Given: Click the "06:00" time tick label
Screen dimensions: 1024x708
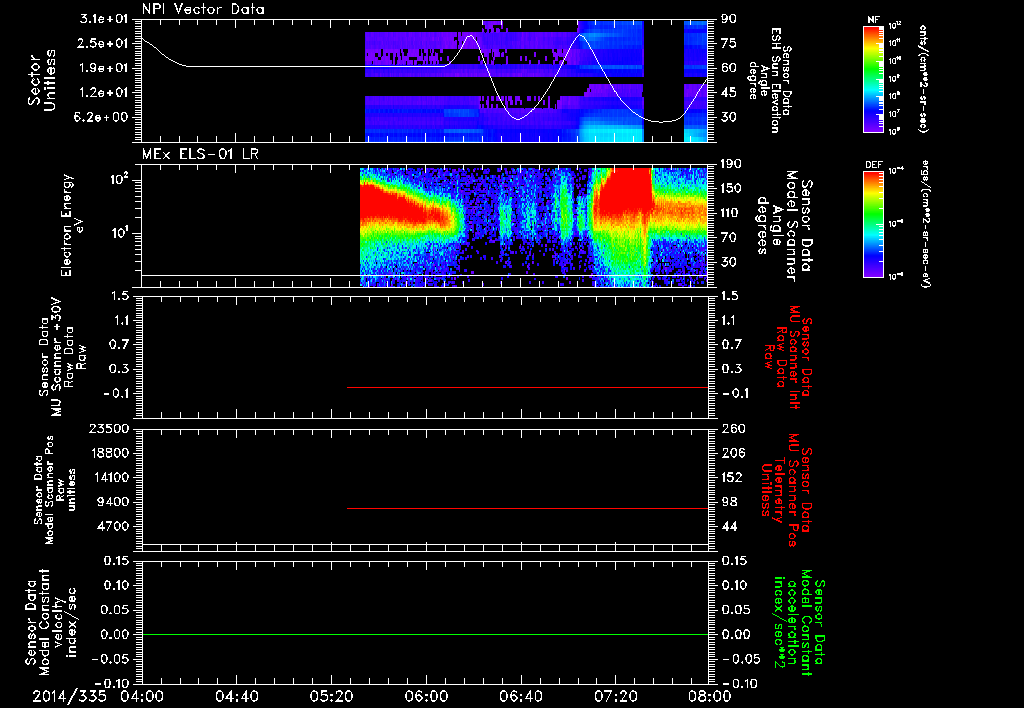Looking at the screenshot, I should pyautogui.click(x=426, y=696).
